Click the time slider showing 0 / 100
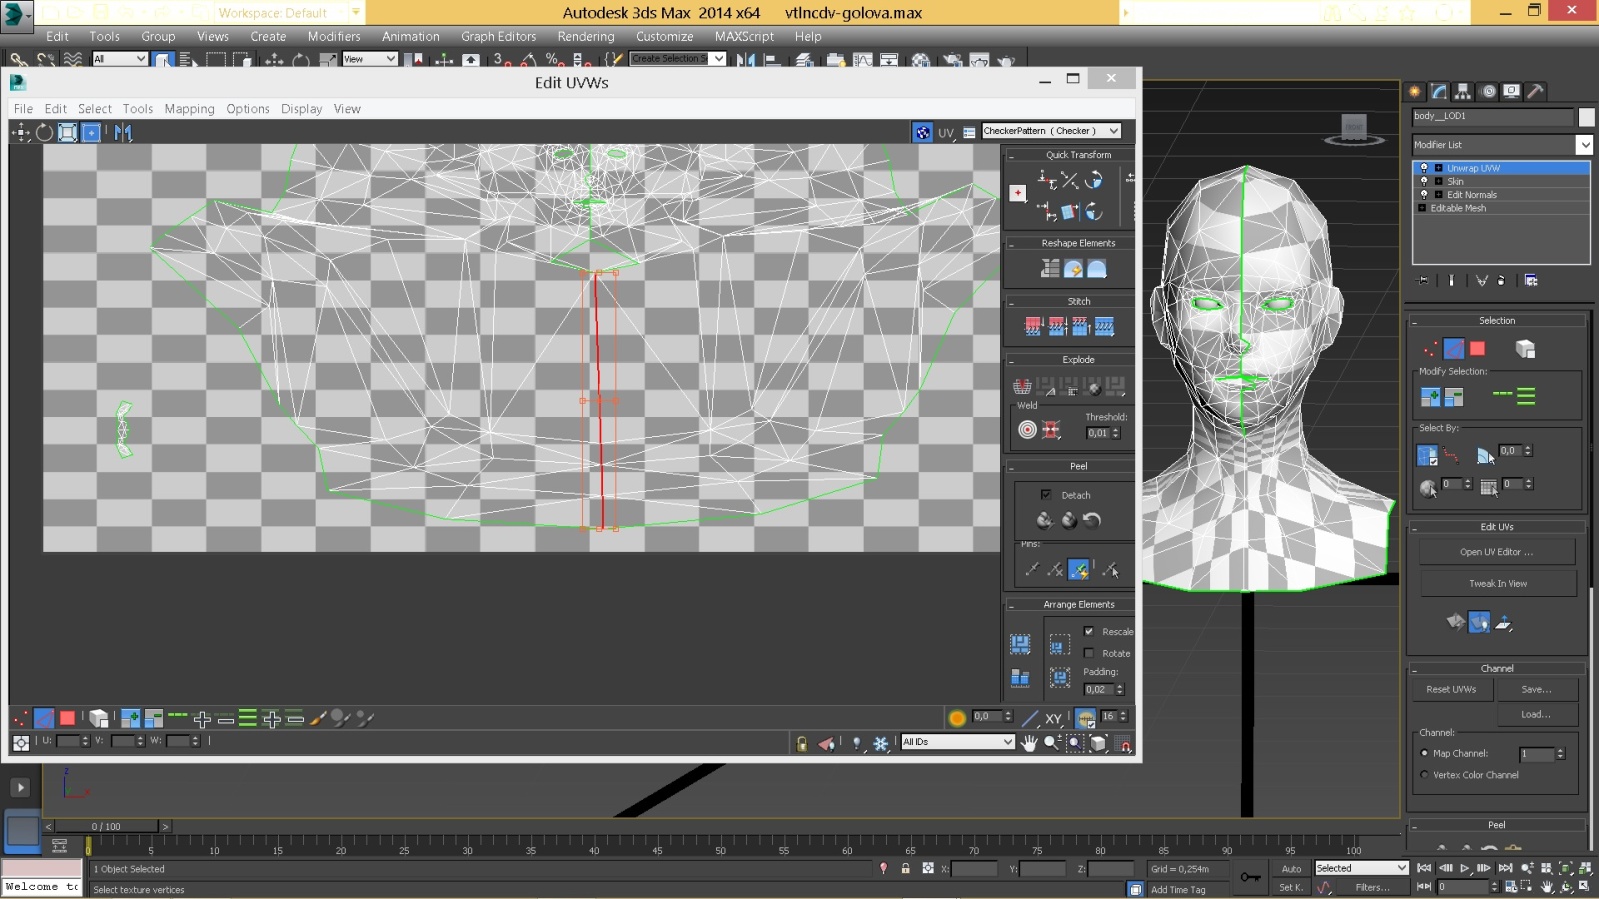1599x899 pixels. point(106,826)
